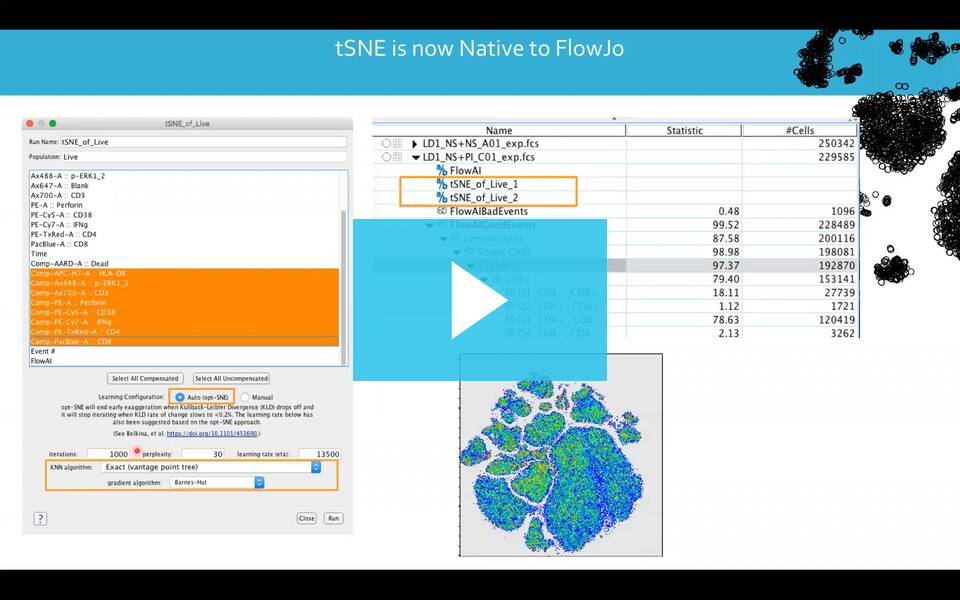
Task: Click the Run Name text field
Action: click(x=203, y=141)
